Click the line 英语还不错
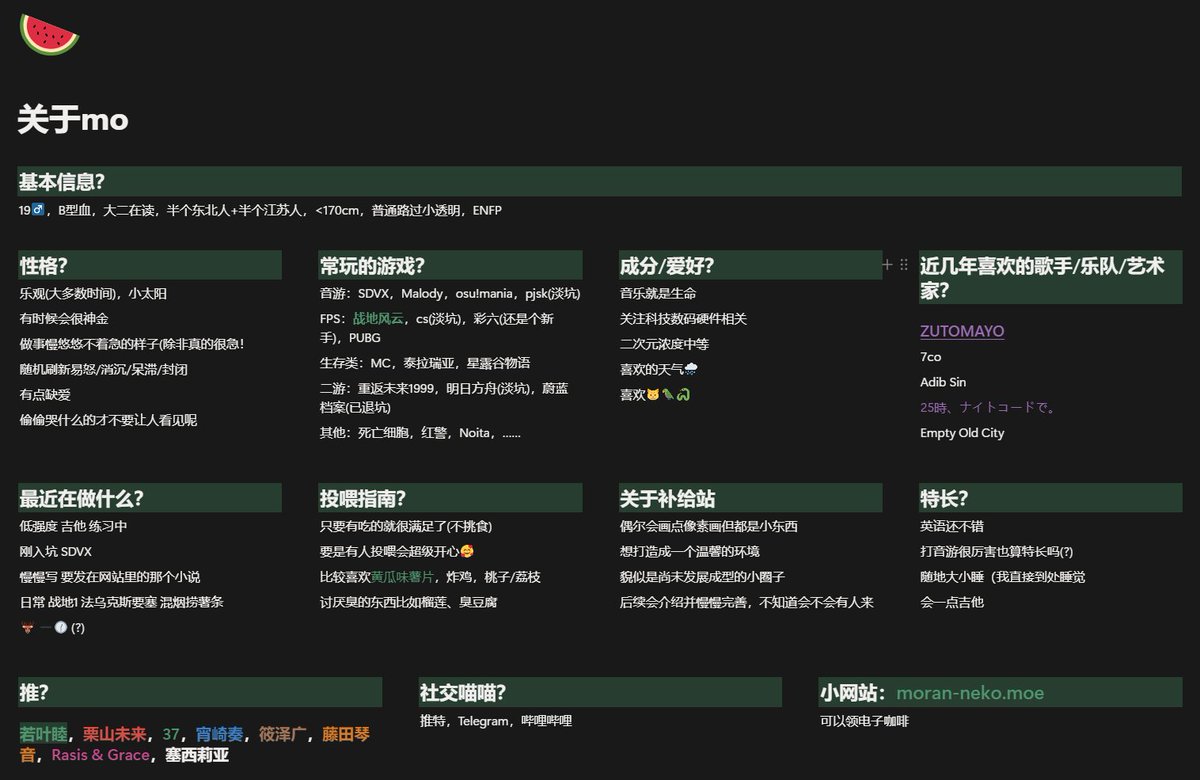The height and width of the screenshot is (780, 1200). (x=952, y=526)
